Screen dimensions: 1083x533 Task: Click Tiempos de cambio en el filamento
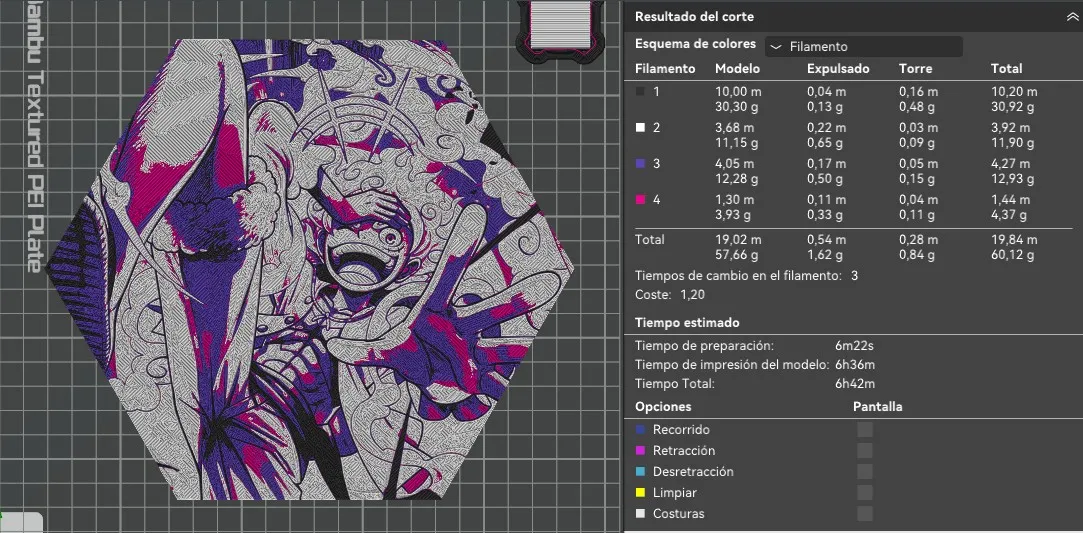pyautogui.click(x=738, y=276)
